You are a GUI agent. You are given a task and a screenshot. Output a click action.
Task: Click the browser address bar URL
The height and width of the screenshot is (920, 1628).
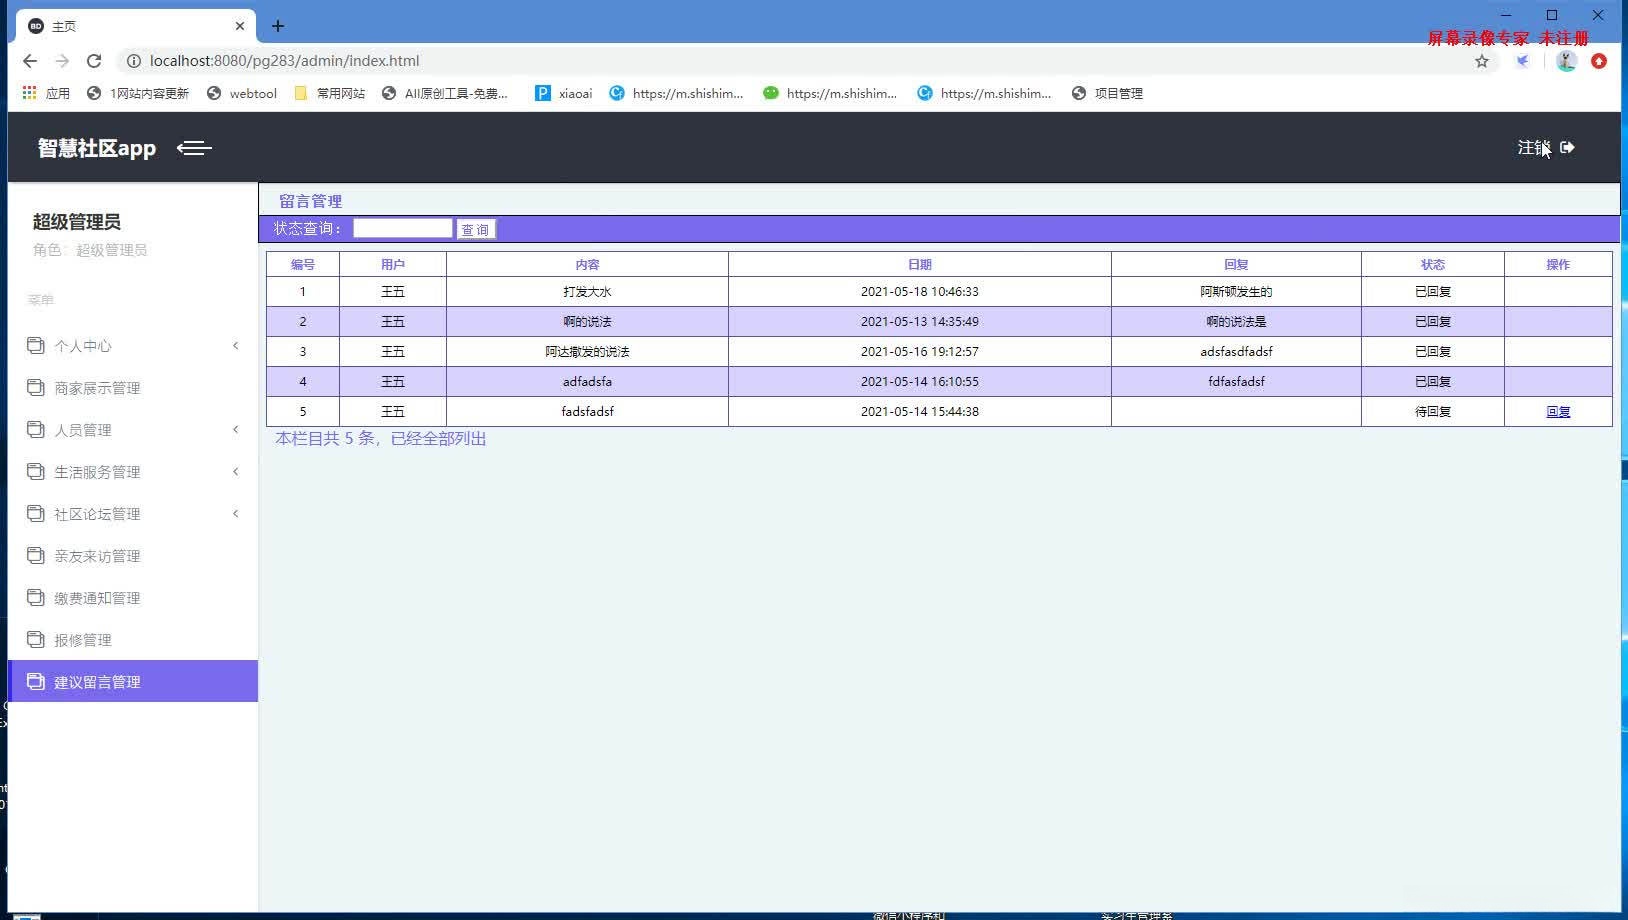tap(285, 61)
